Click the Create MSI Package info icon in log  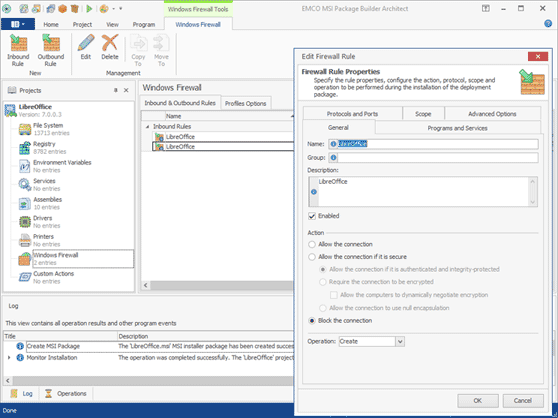pyautogui.click(x=20, y=346)
